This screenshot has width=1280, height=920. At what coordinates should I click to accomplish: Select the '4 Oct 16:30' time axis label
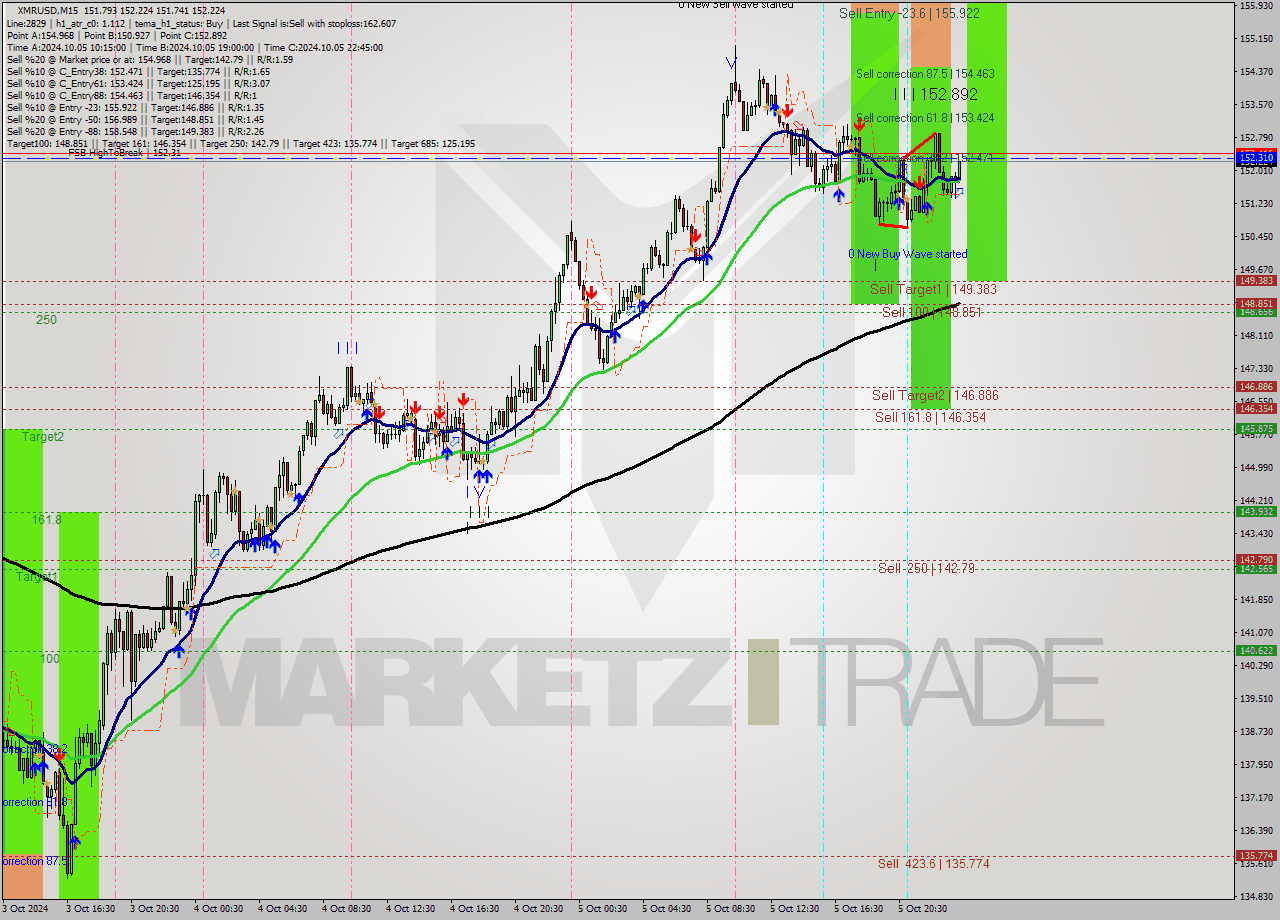(476, 909)
